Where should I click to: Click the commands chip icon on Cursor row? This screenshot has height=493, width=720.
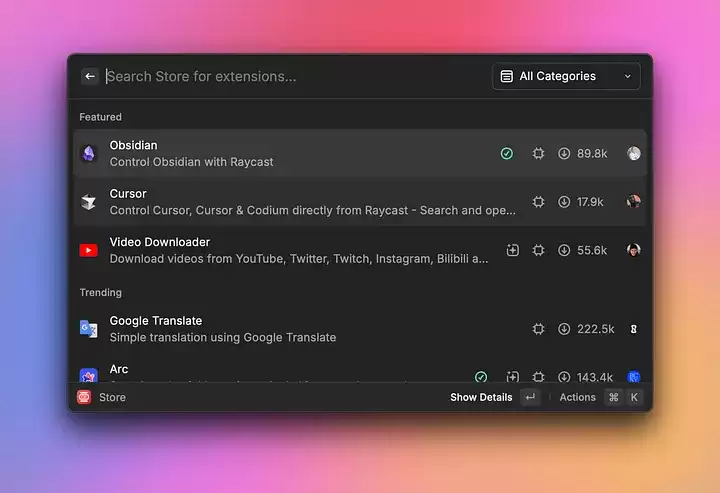tap(538, 202)
